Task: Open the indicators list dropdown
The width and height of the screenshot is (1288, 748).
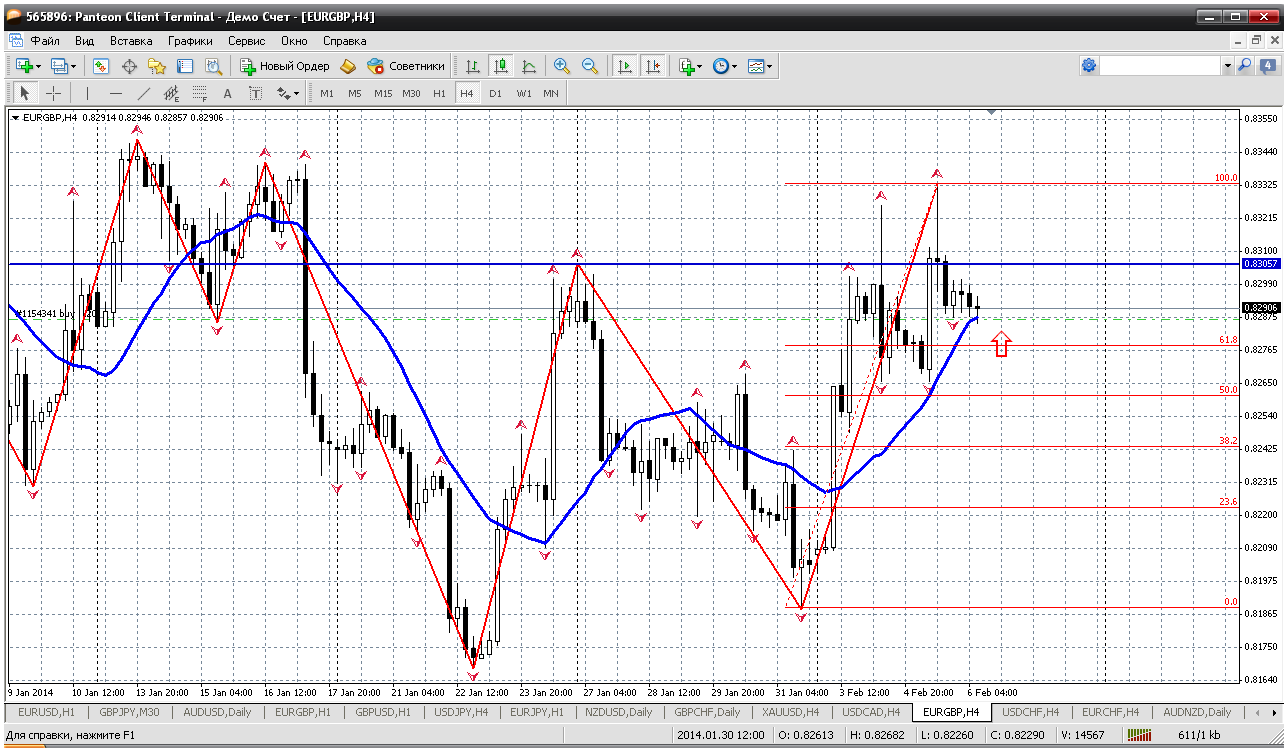Action: tap(691, 66)
